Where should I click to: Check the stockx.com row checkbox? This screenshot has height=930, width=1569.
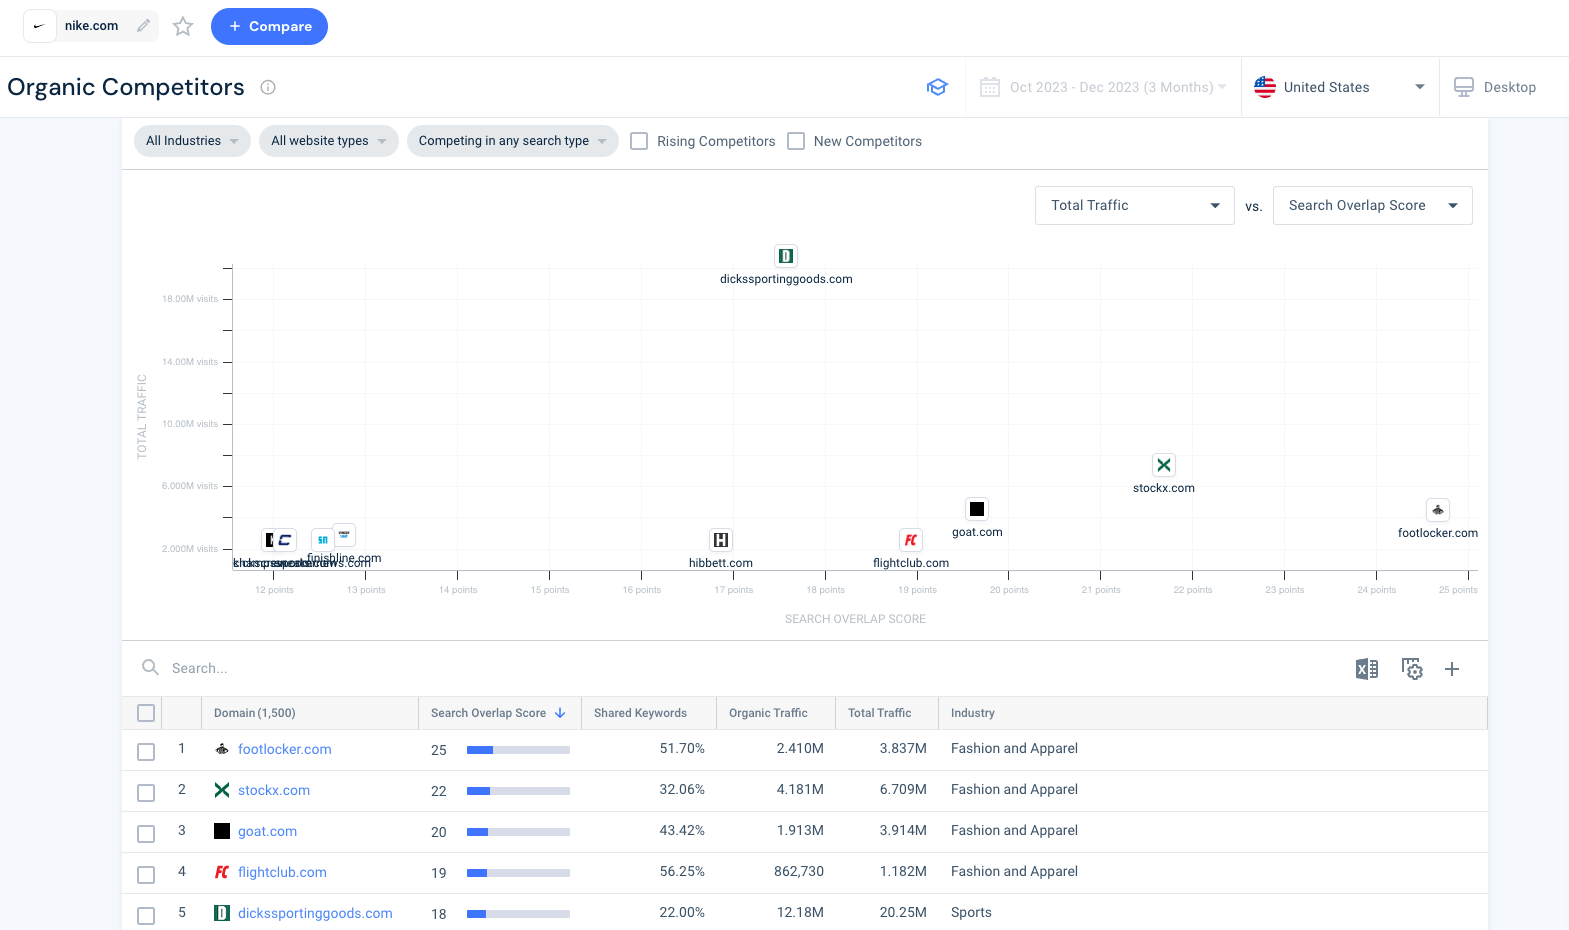click(x=146, y=793)
